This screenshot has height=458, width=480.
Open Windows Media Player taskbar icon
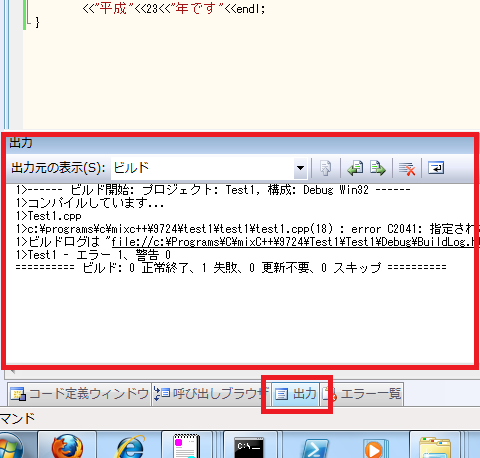pyautogui.click(x=375, y=447)
